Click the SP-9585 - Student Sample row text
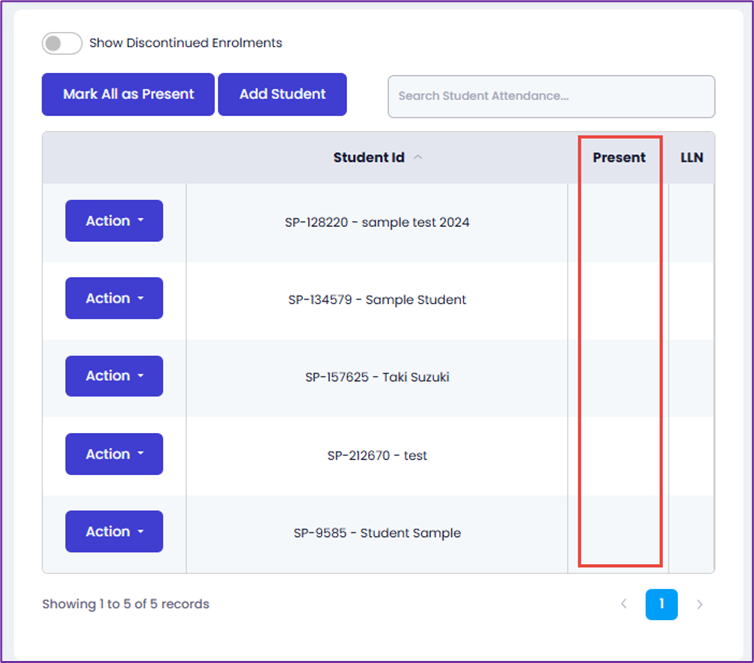 (377, 533)
